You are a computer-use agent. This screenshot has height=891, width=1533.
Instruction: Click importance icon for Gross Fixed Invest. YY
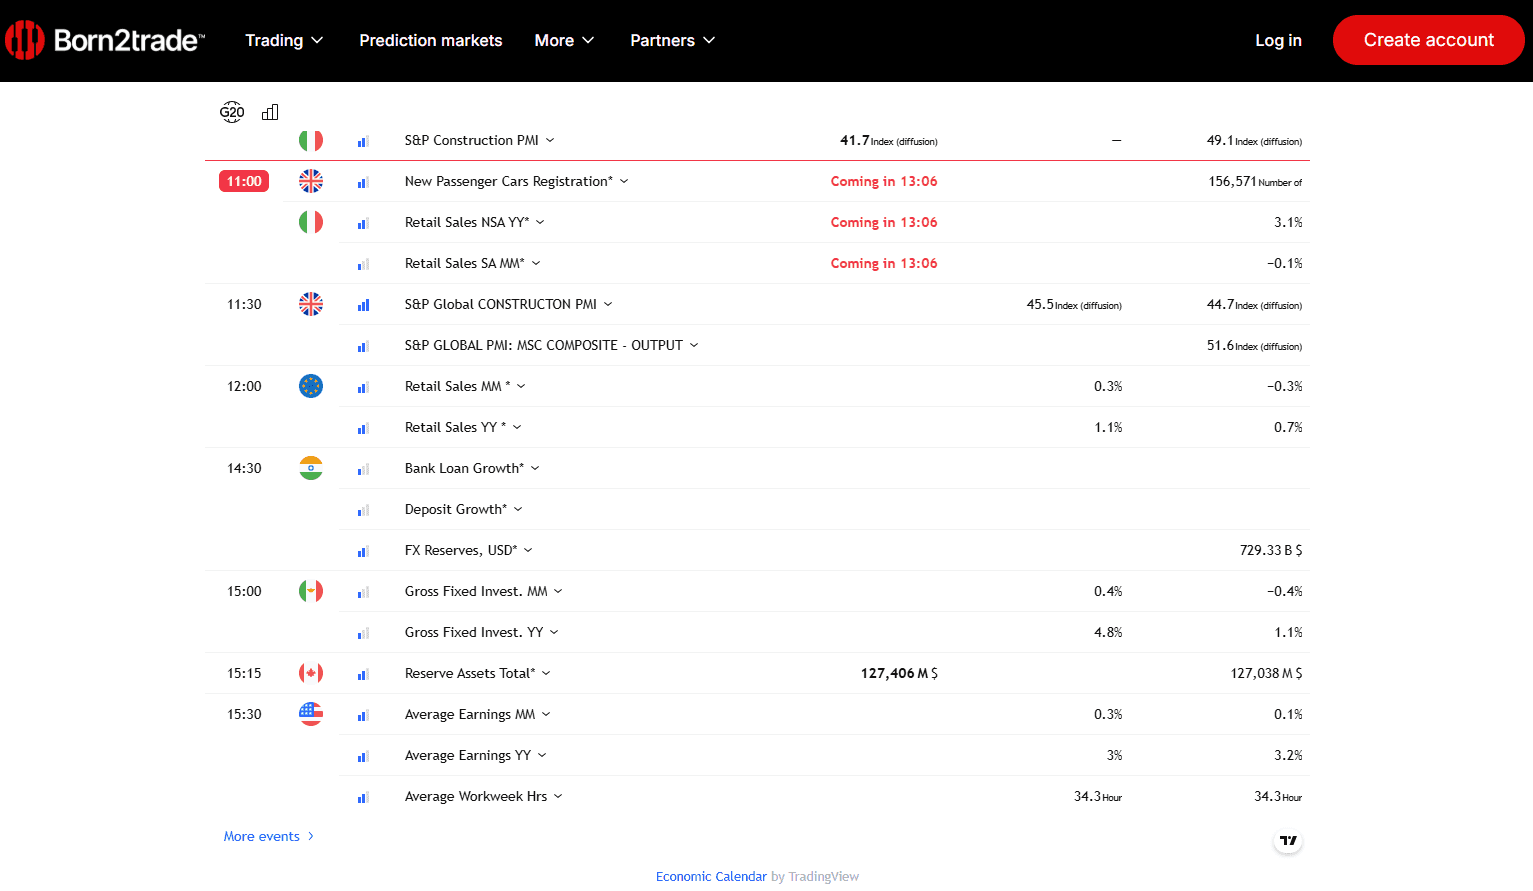pos(363,634)
